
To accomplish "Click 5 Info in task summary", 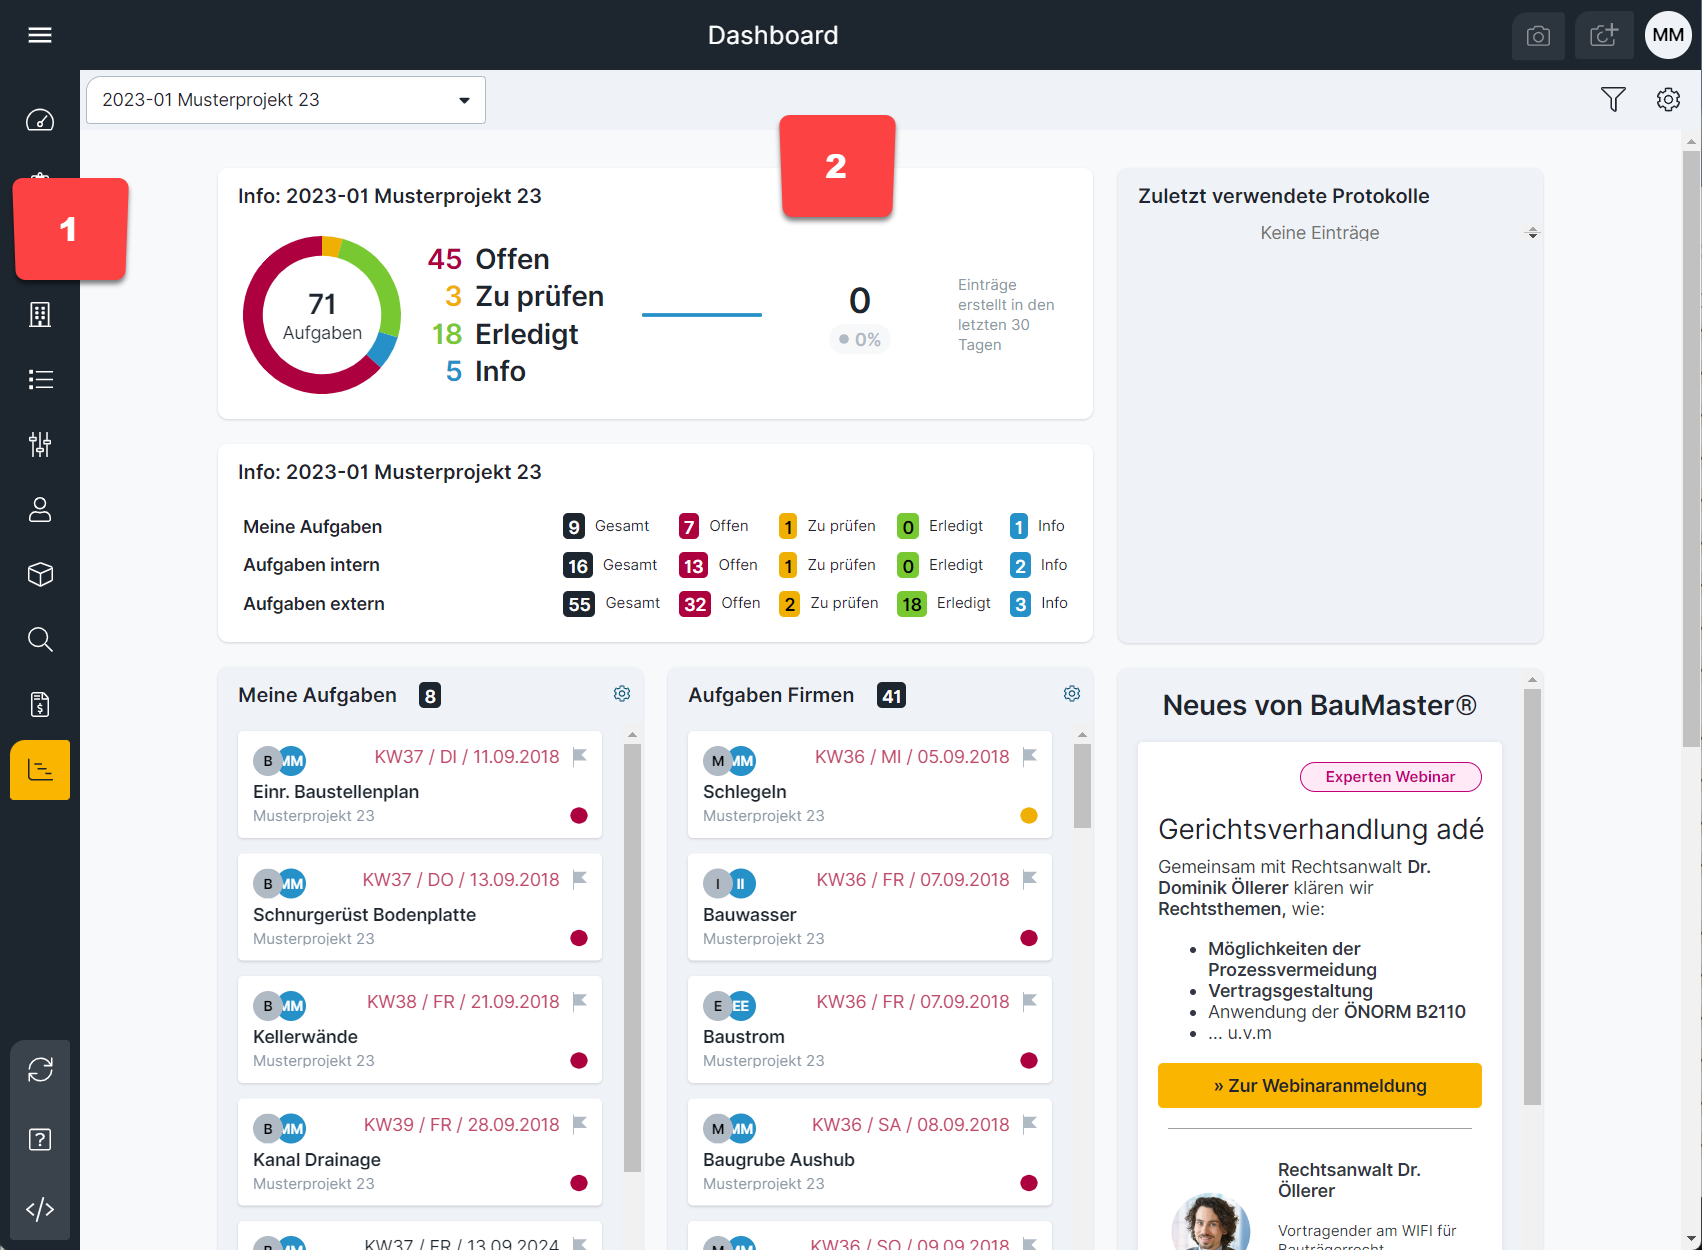I will [x=485, y=371].
